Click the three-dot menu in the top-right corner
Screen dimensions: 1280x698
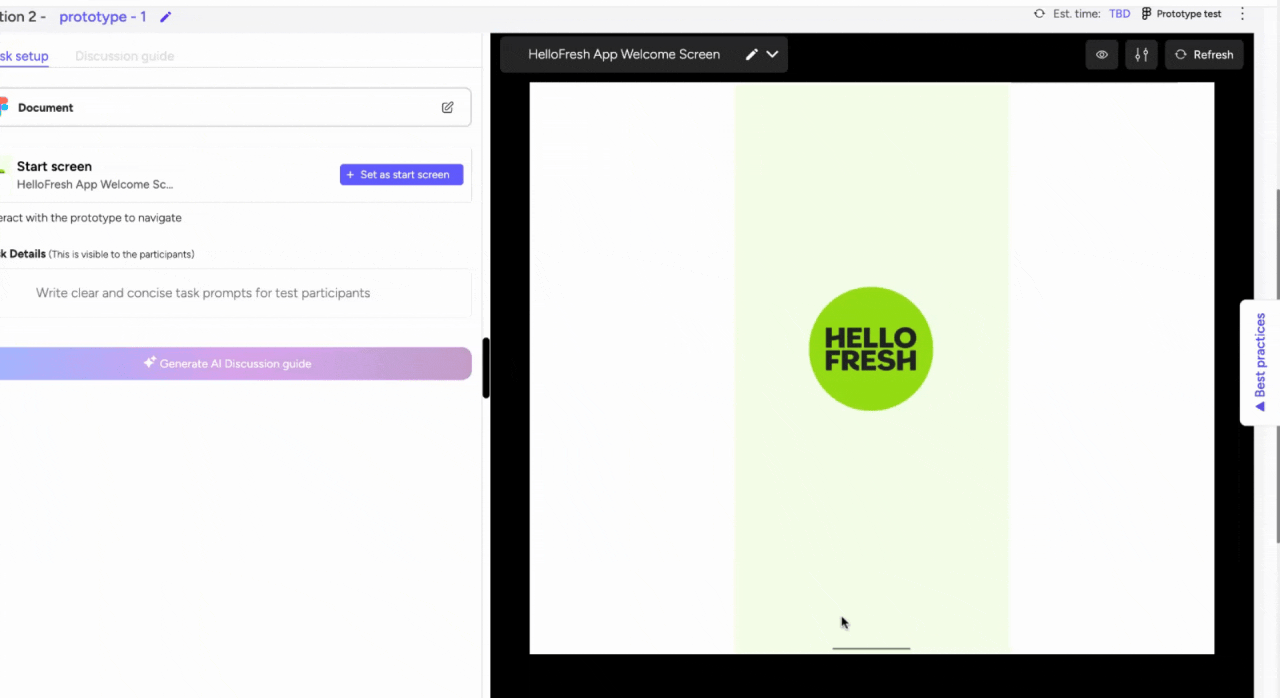(1243, 13)
